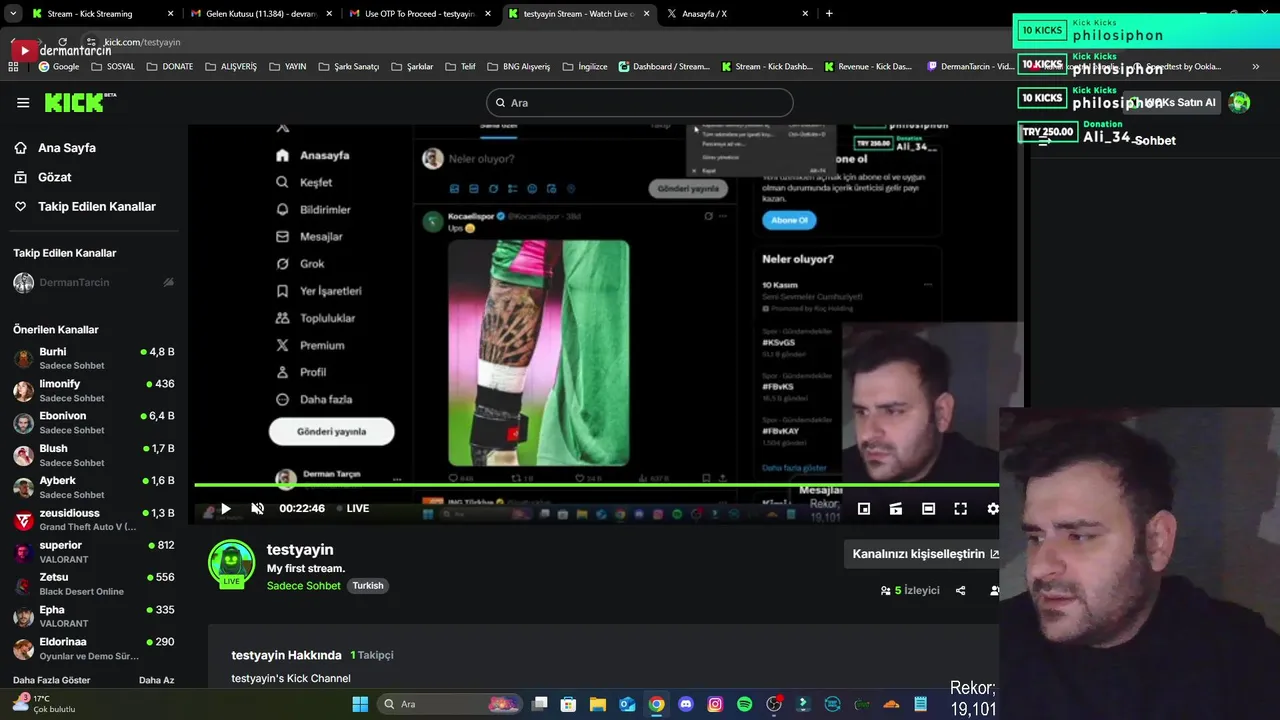Screen dimensions: 1280x720
Task: Close the Anasayfa / X tab
Action: [805, 14]
